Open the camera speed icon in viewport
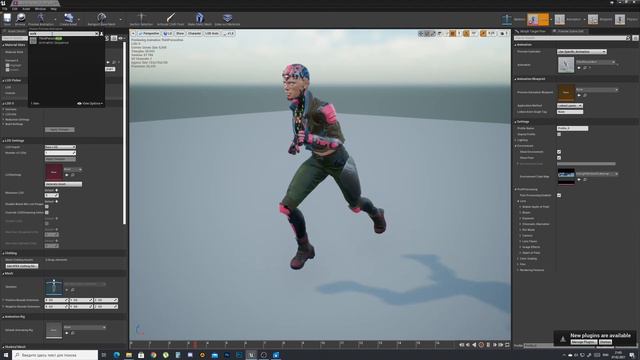This screenshot has height=360, width=640. pos(503,33)
